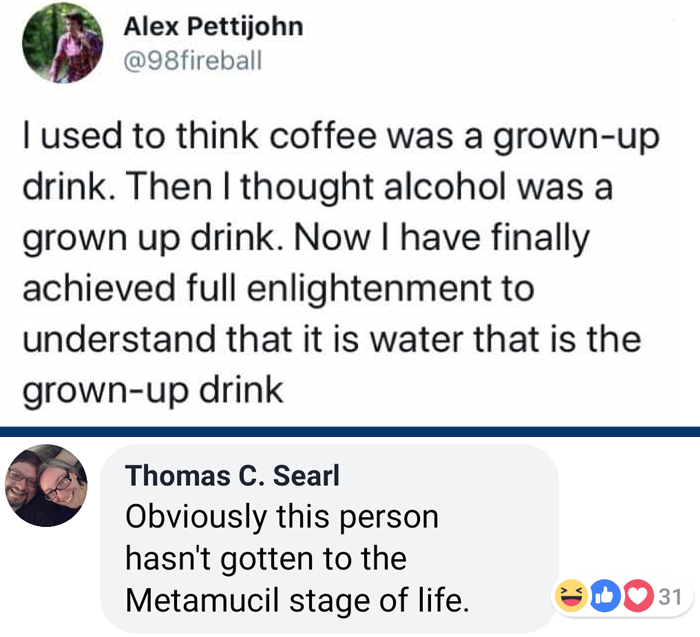Image resolution: width=700 pixels, height=637 pixels.
Task: Click the Thomas C. Searl commenter name
Action: coord(232,477)
